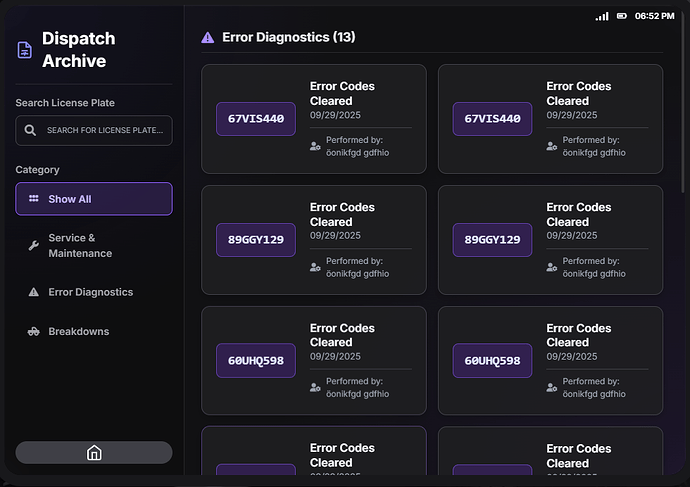Type in the Search License Plate field

tap(105, 130)
